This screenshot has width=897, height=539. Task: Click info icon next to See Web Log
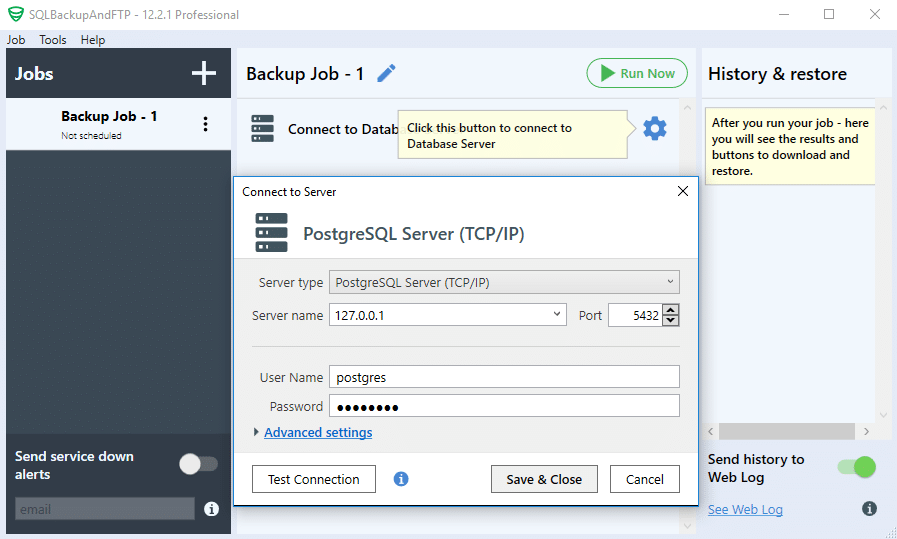coord(869,508)
